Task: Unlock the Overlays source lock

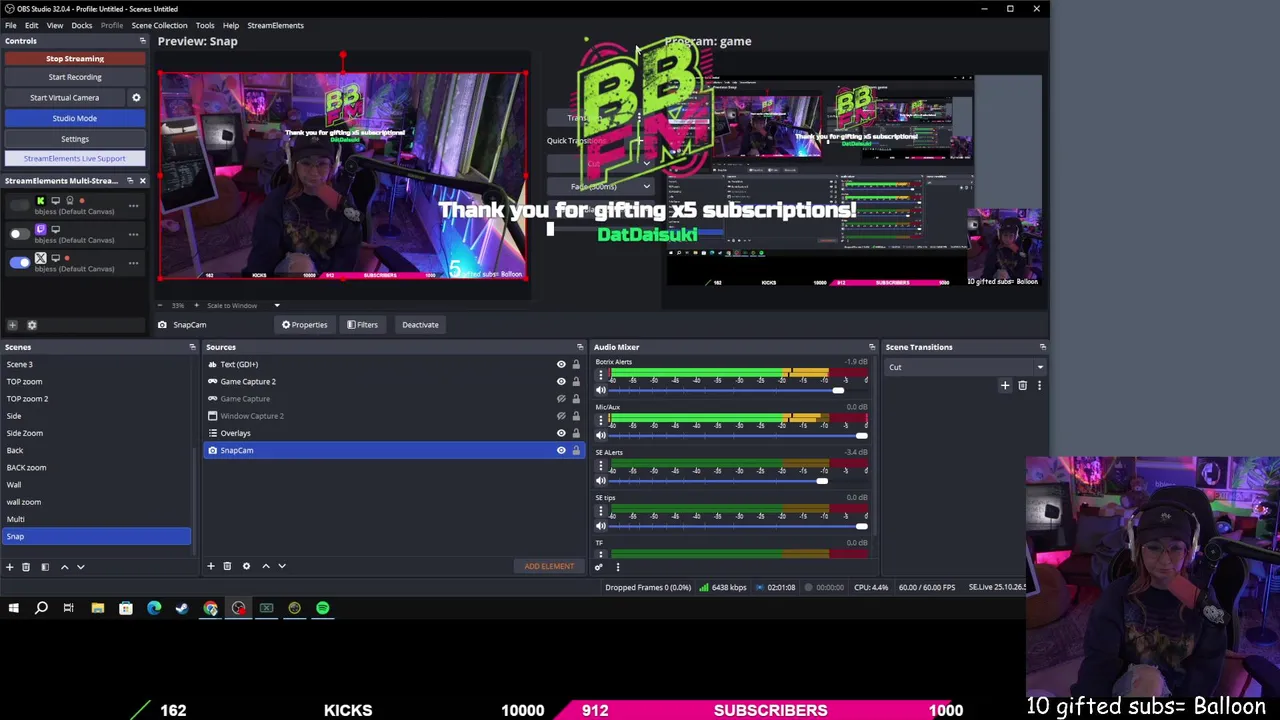Action: 576,433
